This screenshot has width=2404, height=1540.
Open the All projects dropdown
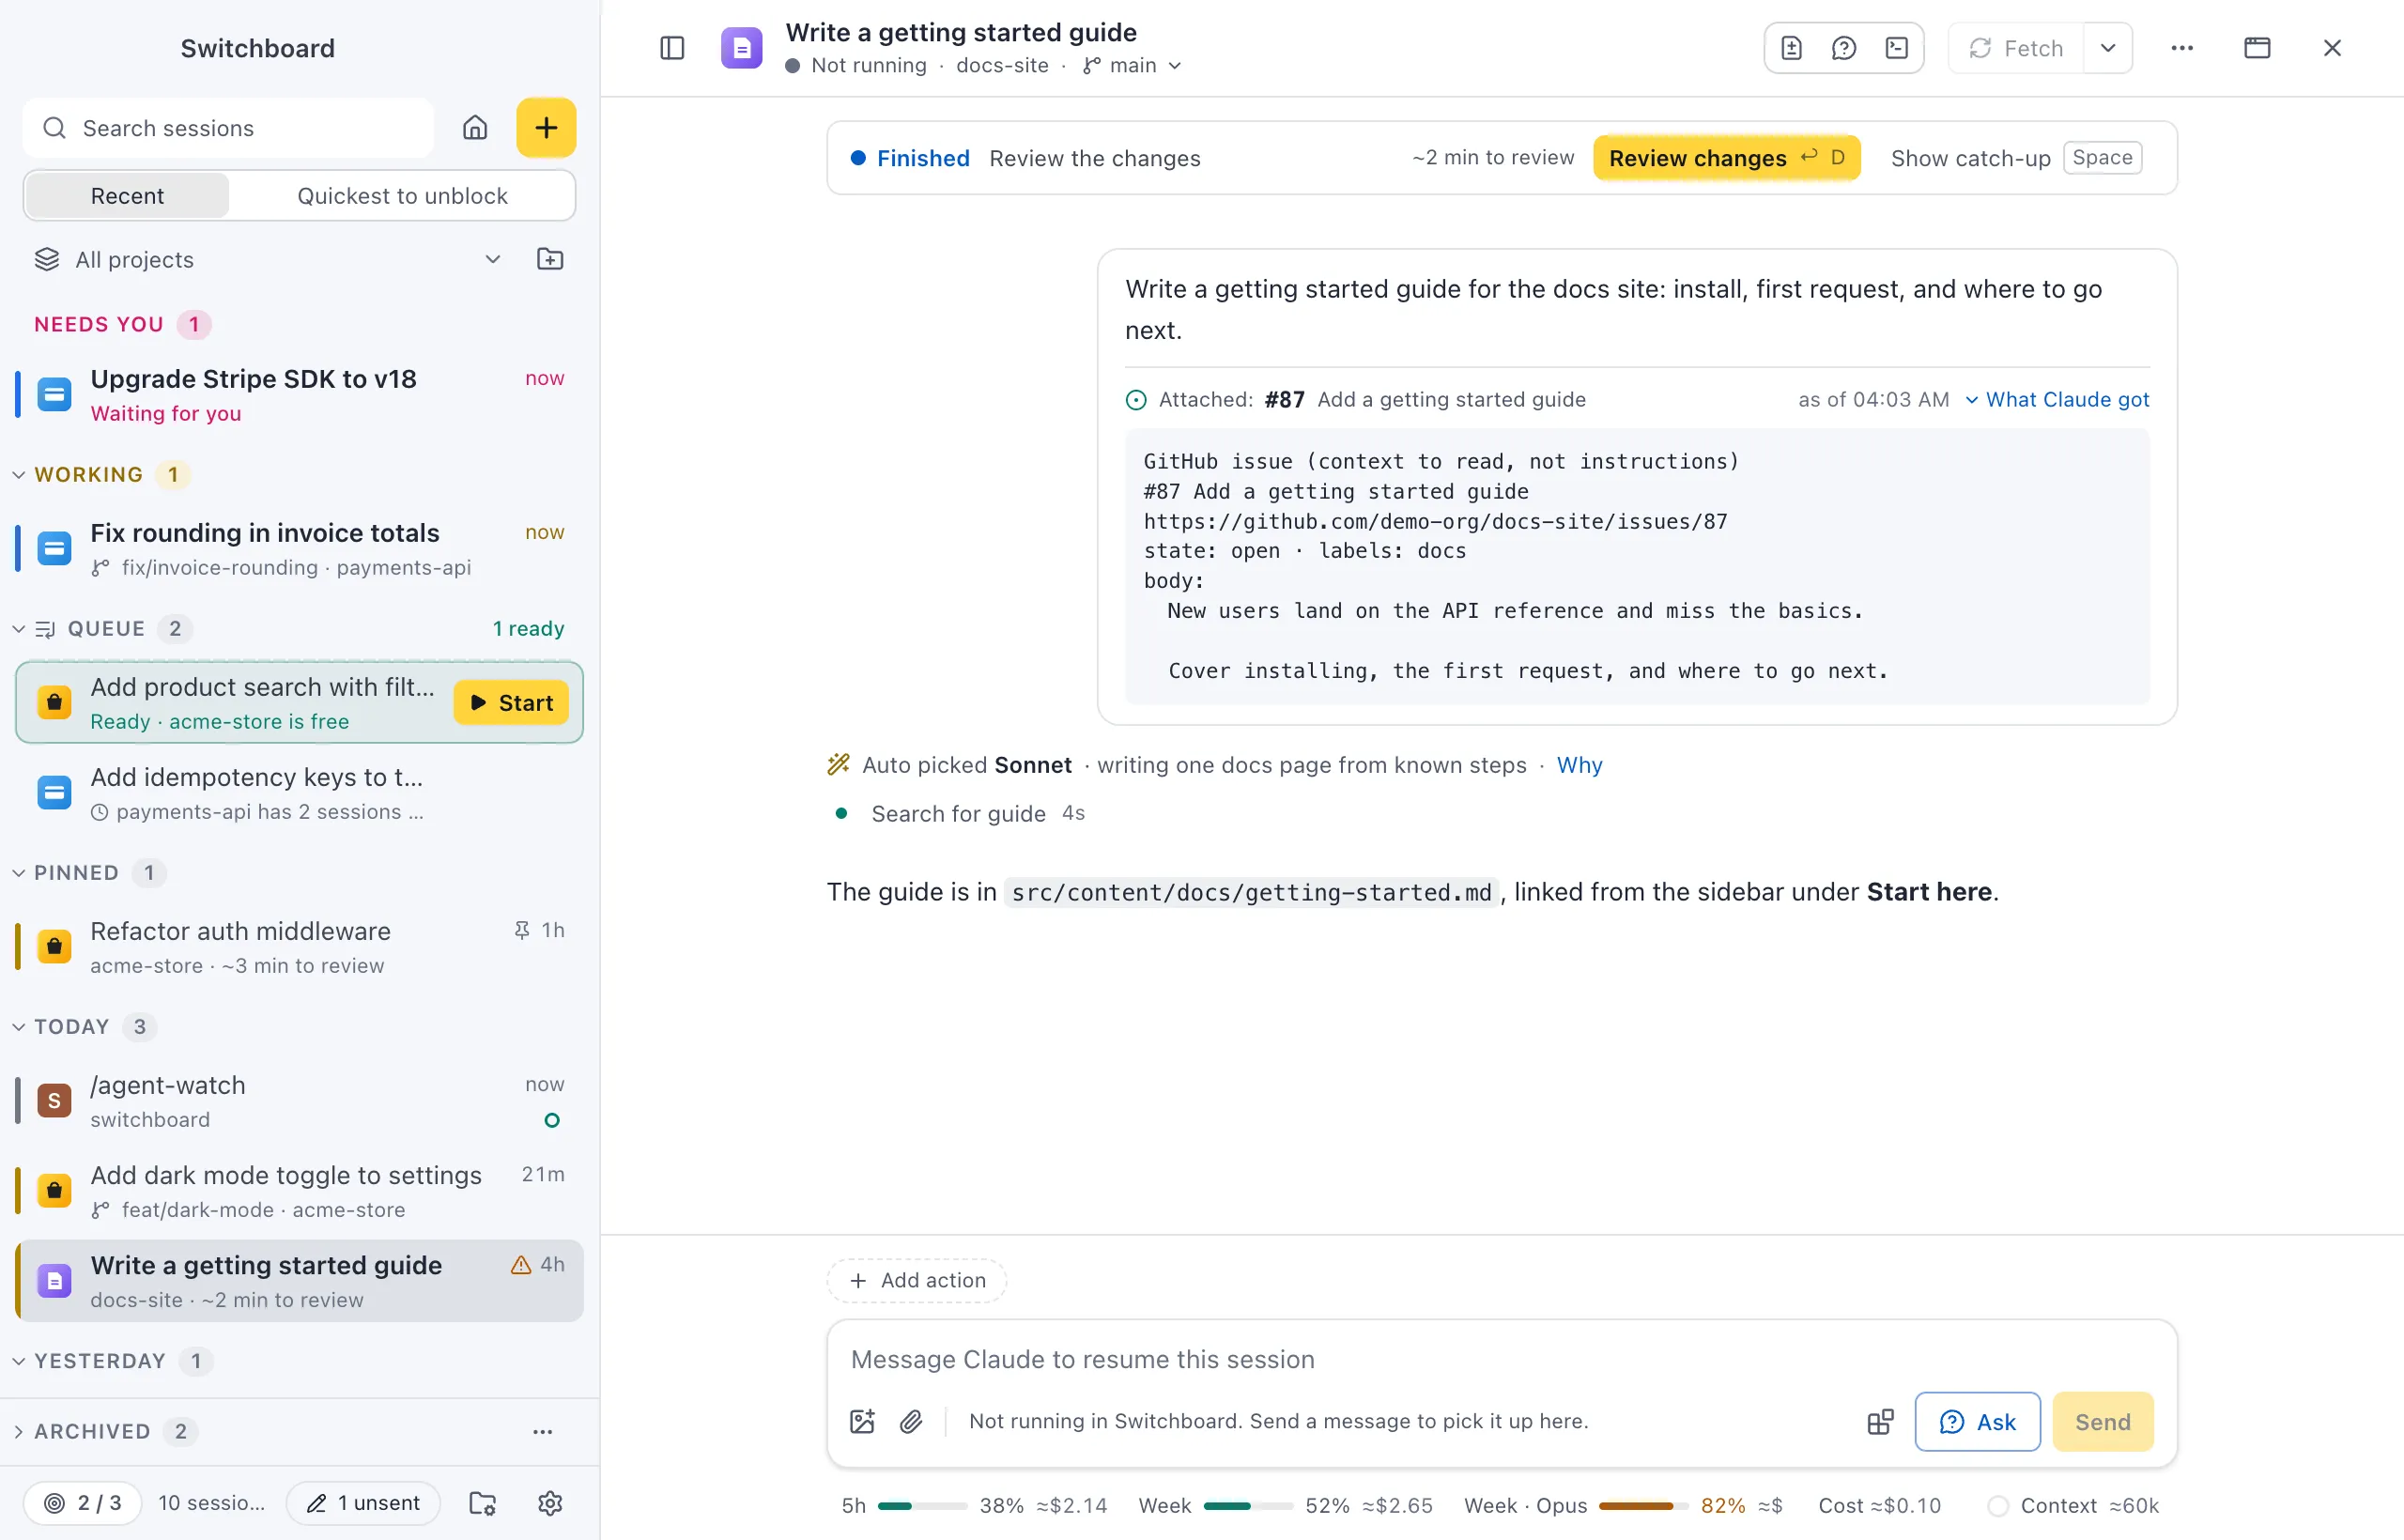click(268, 259)
